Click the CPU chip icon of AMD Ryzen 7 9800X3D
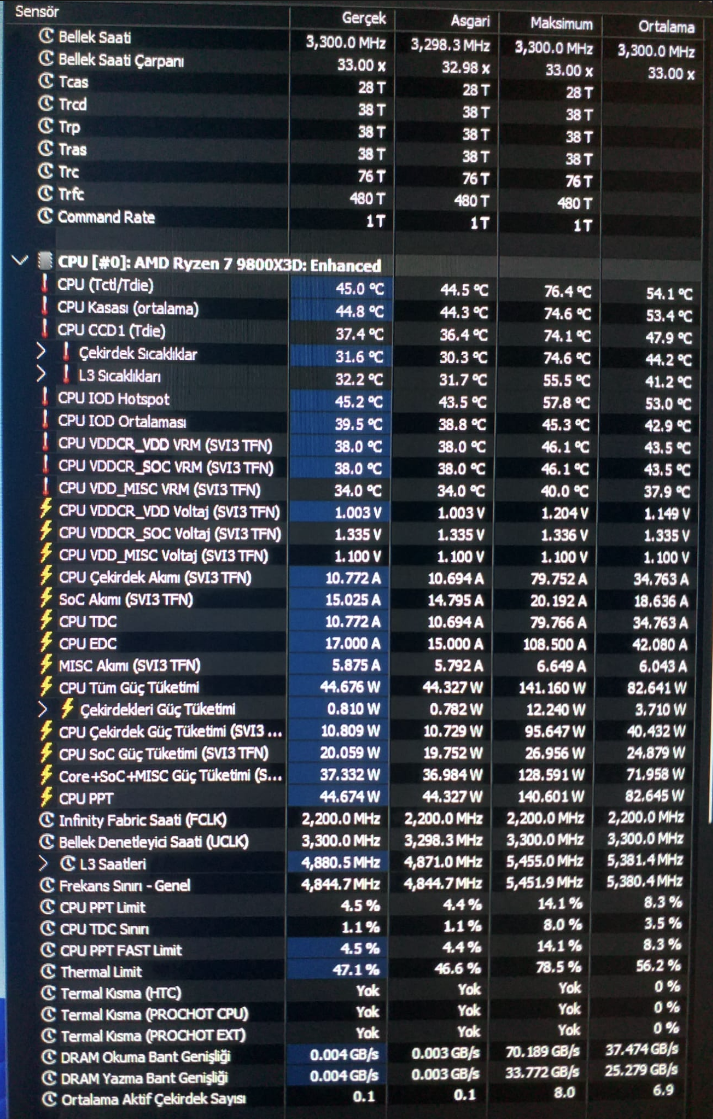713x1119 pixels. pos(45,262)
